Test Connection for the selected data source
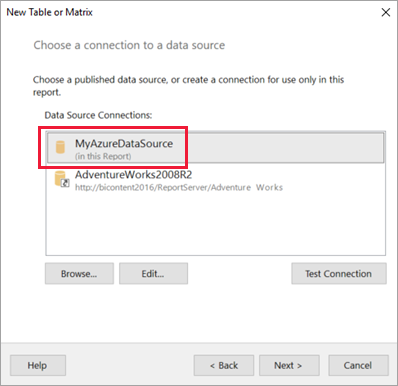The height and width of the screenshot is (386, 398). (x=339, y=274)
